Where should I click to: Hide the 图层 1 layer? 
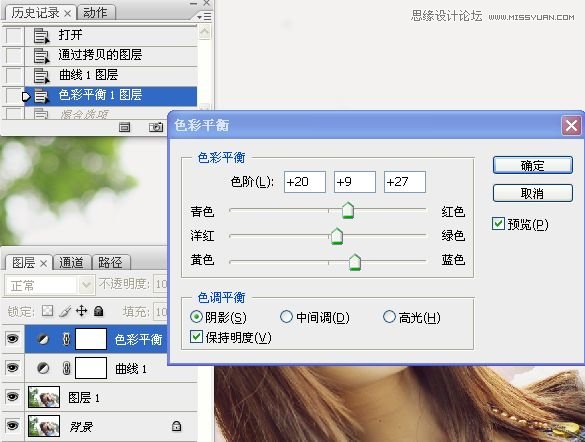(x=12, y=396)
